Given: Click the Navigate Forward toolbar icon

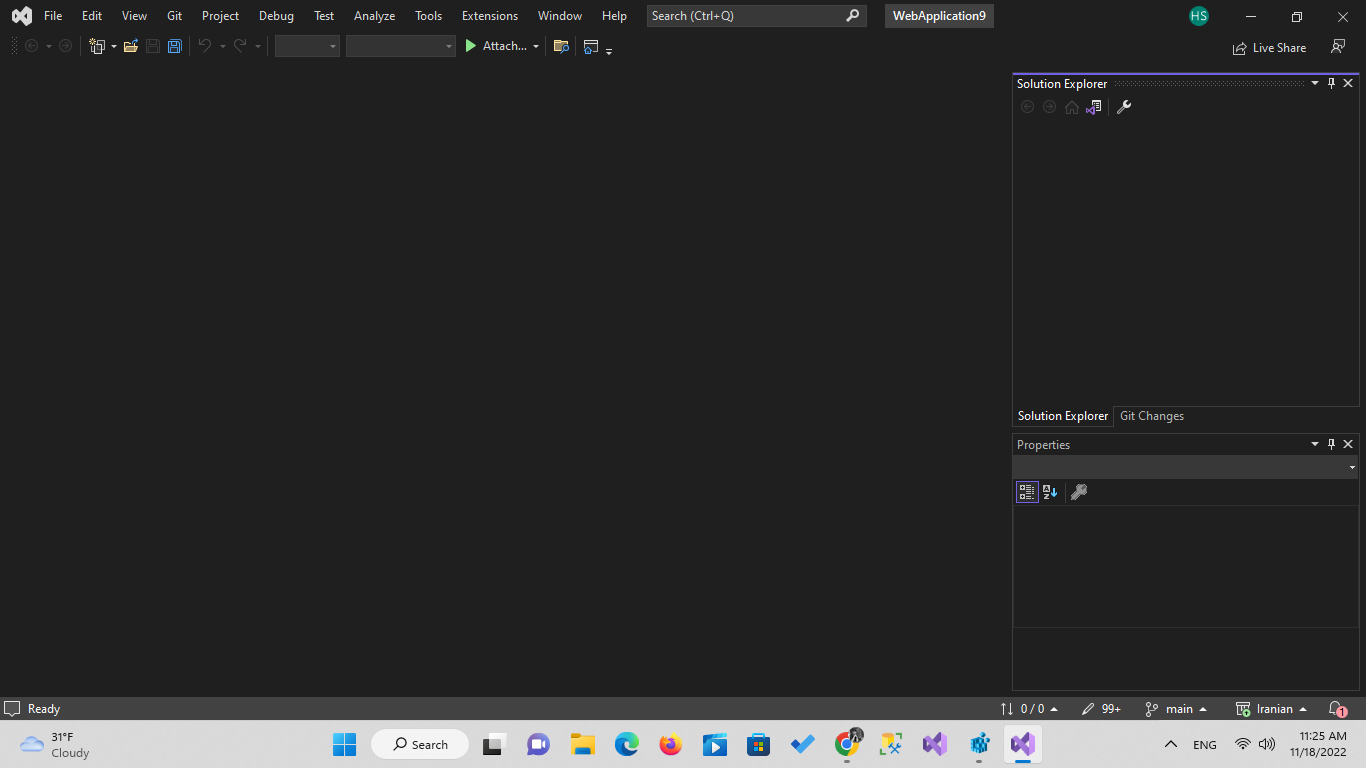Looking at the screenshot, I should click(x=65, y=46).
